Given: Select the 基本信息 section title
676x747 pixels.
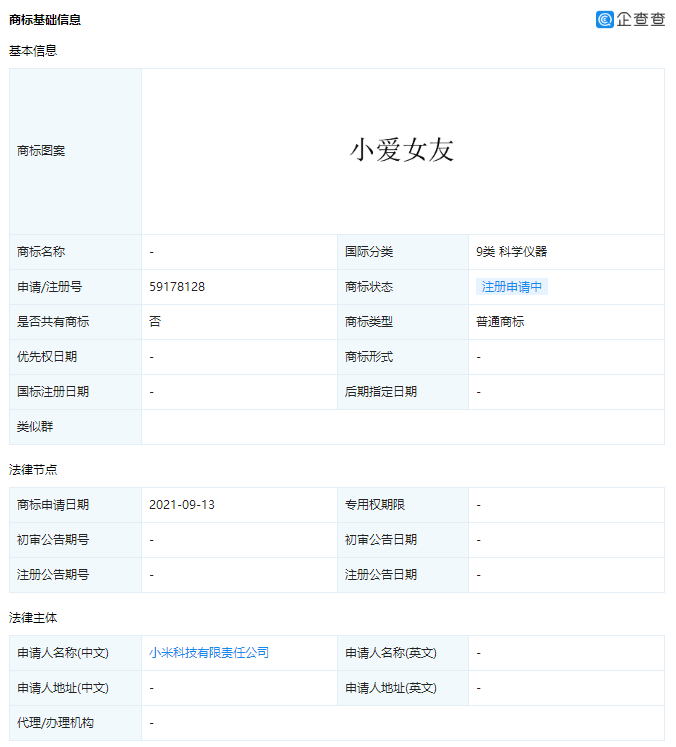Looking at the screenshot, I should (x=33, y=51).
